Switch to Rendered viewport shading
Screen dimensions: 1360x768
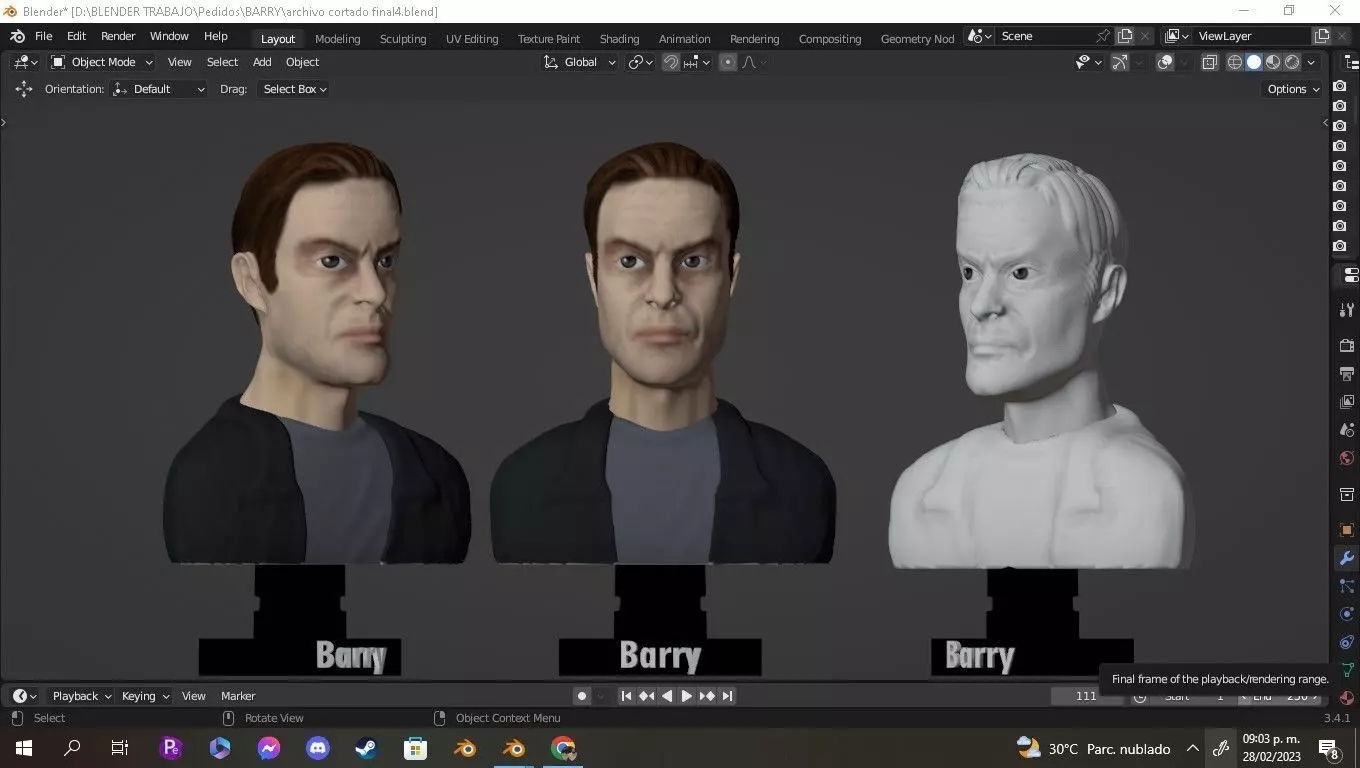pyautogui.click(x=1292, y=62)
